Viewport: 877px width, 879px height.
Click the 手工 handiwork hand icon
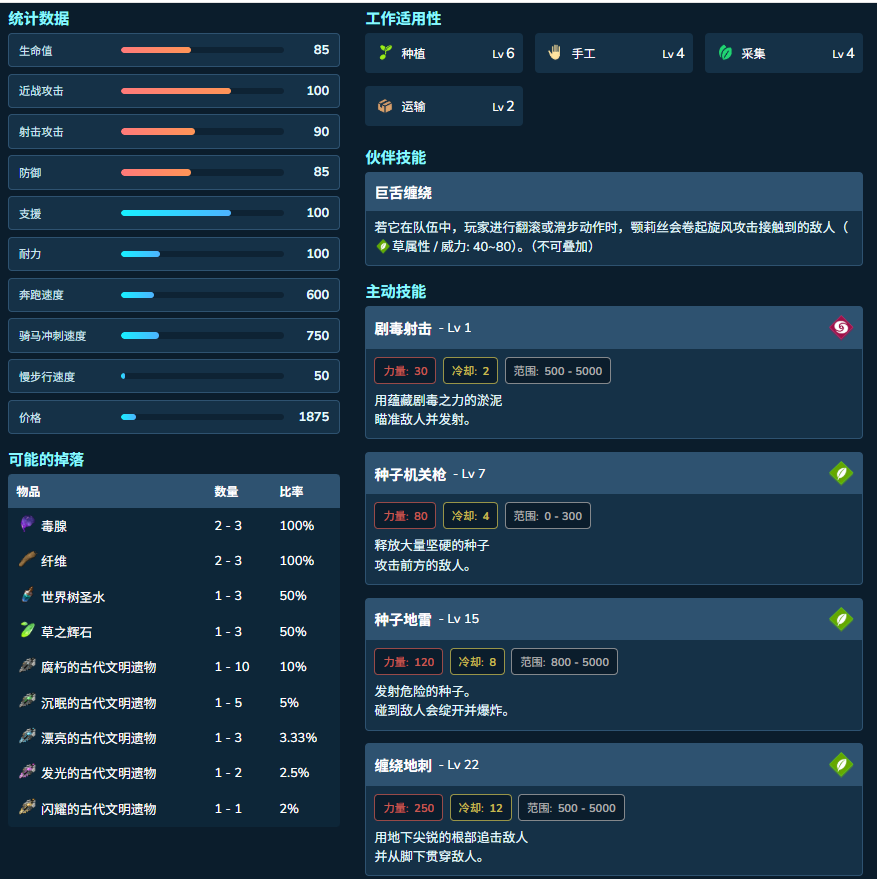(555, 53)
